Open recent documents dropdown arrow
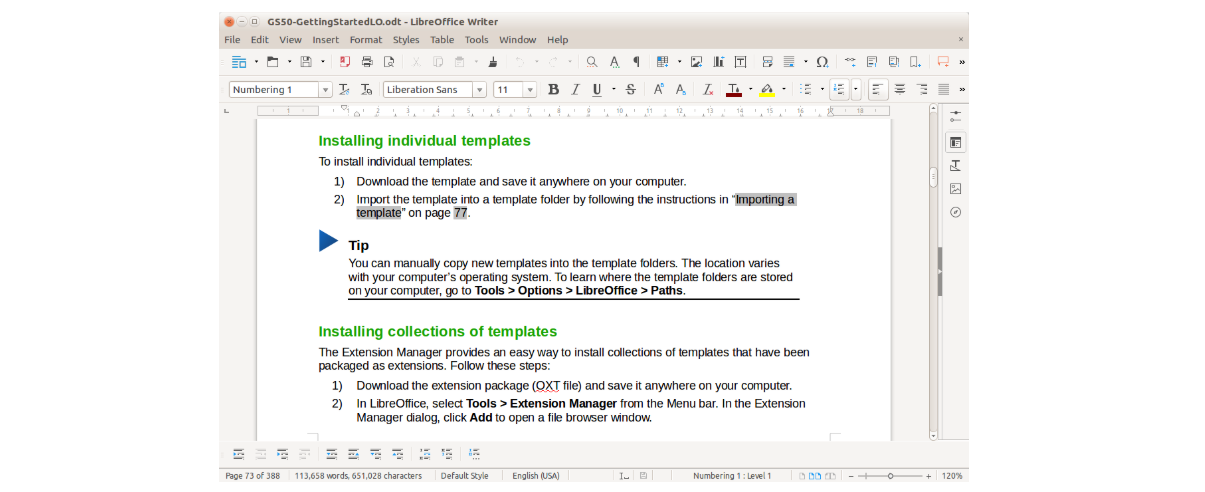This screenshot has width=1205, height=492. coord(289,62)
